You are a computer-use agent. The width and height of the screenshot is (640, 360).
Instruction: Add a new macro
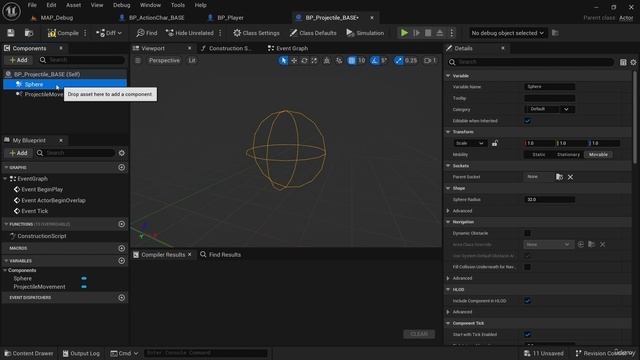(x=122, y=248)
